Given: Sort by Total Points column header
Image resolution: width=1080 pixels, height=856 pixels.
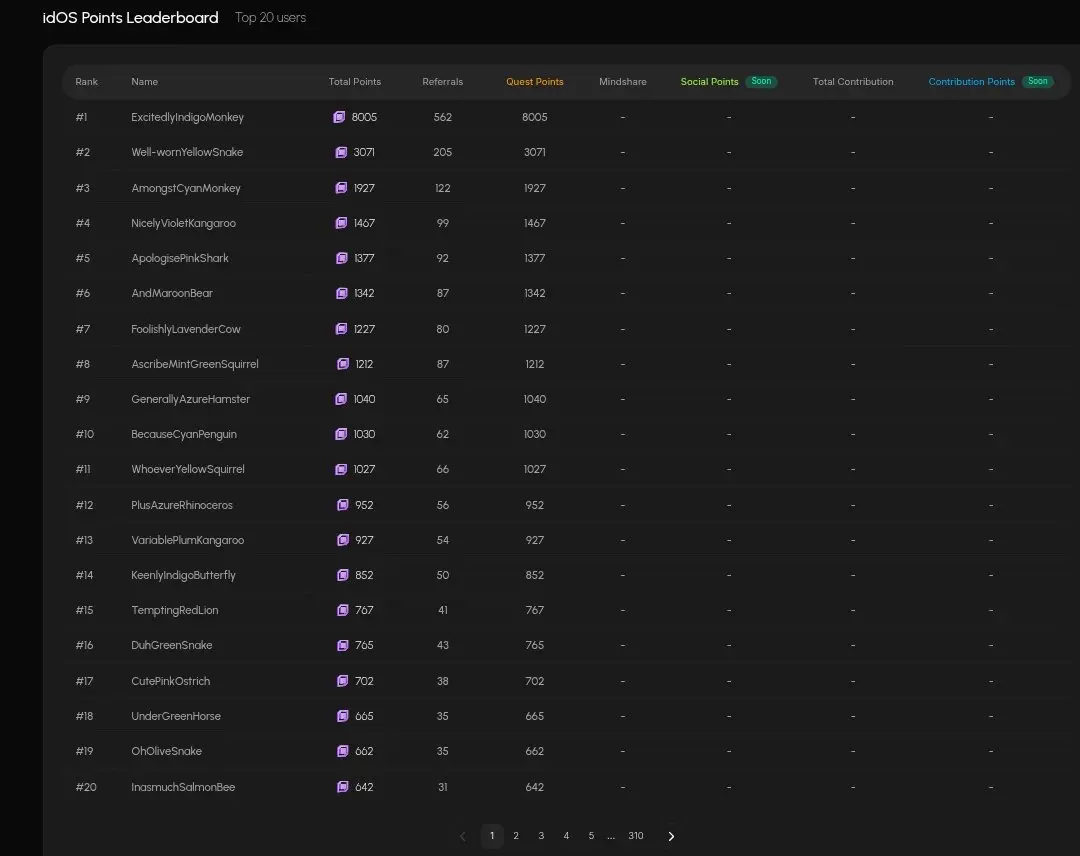Looking at the screenshot, I should 355,81.
